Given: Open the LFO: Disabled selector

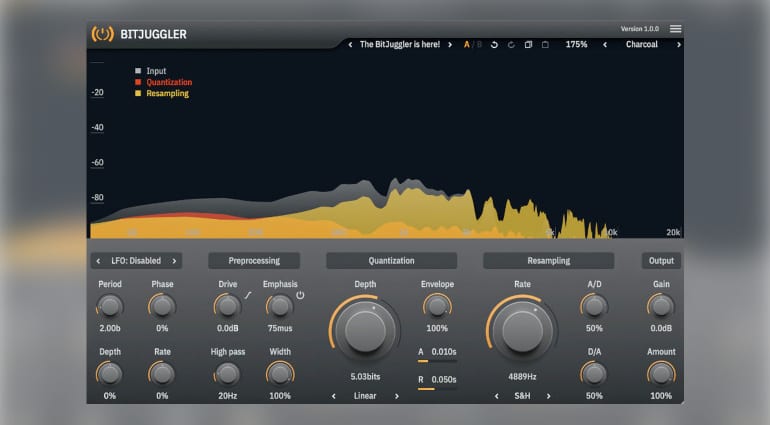Looking at the screenshot, I should click(136, 261).
